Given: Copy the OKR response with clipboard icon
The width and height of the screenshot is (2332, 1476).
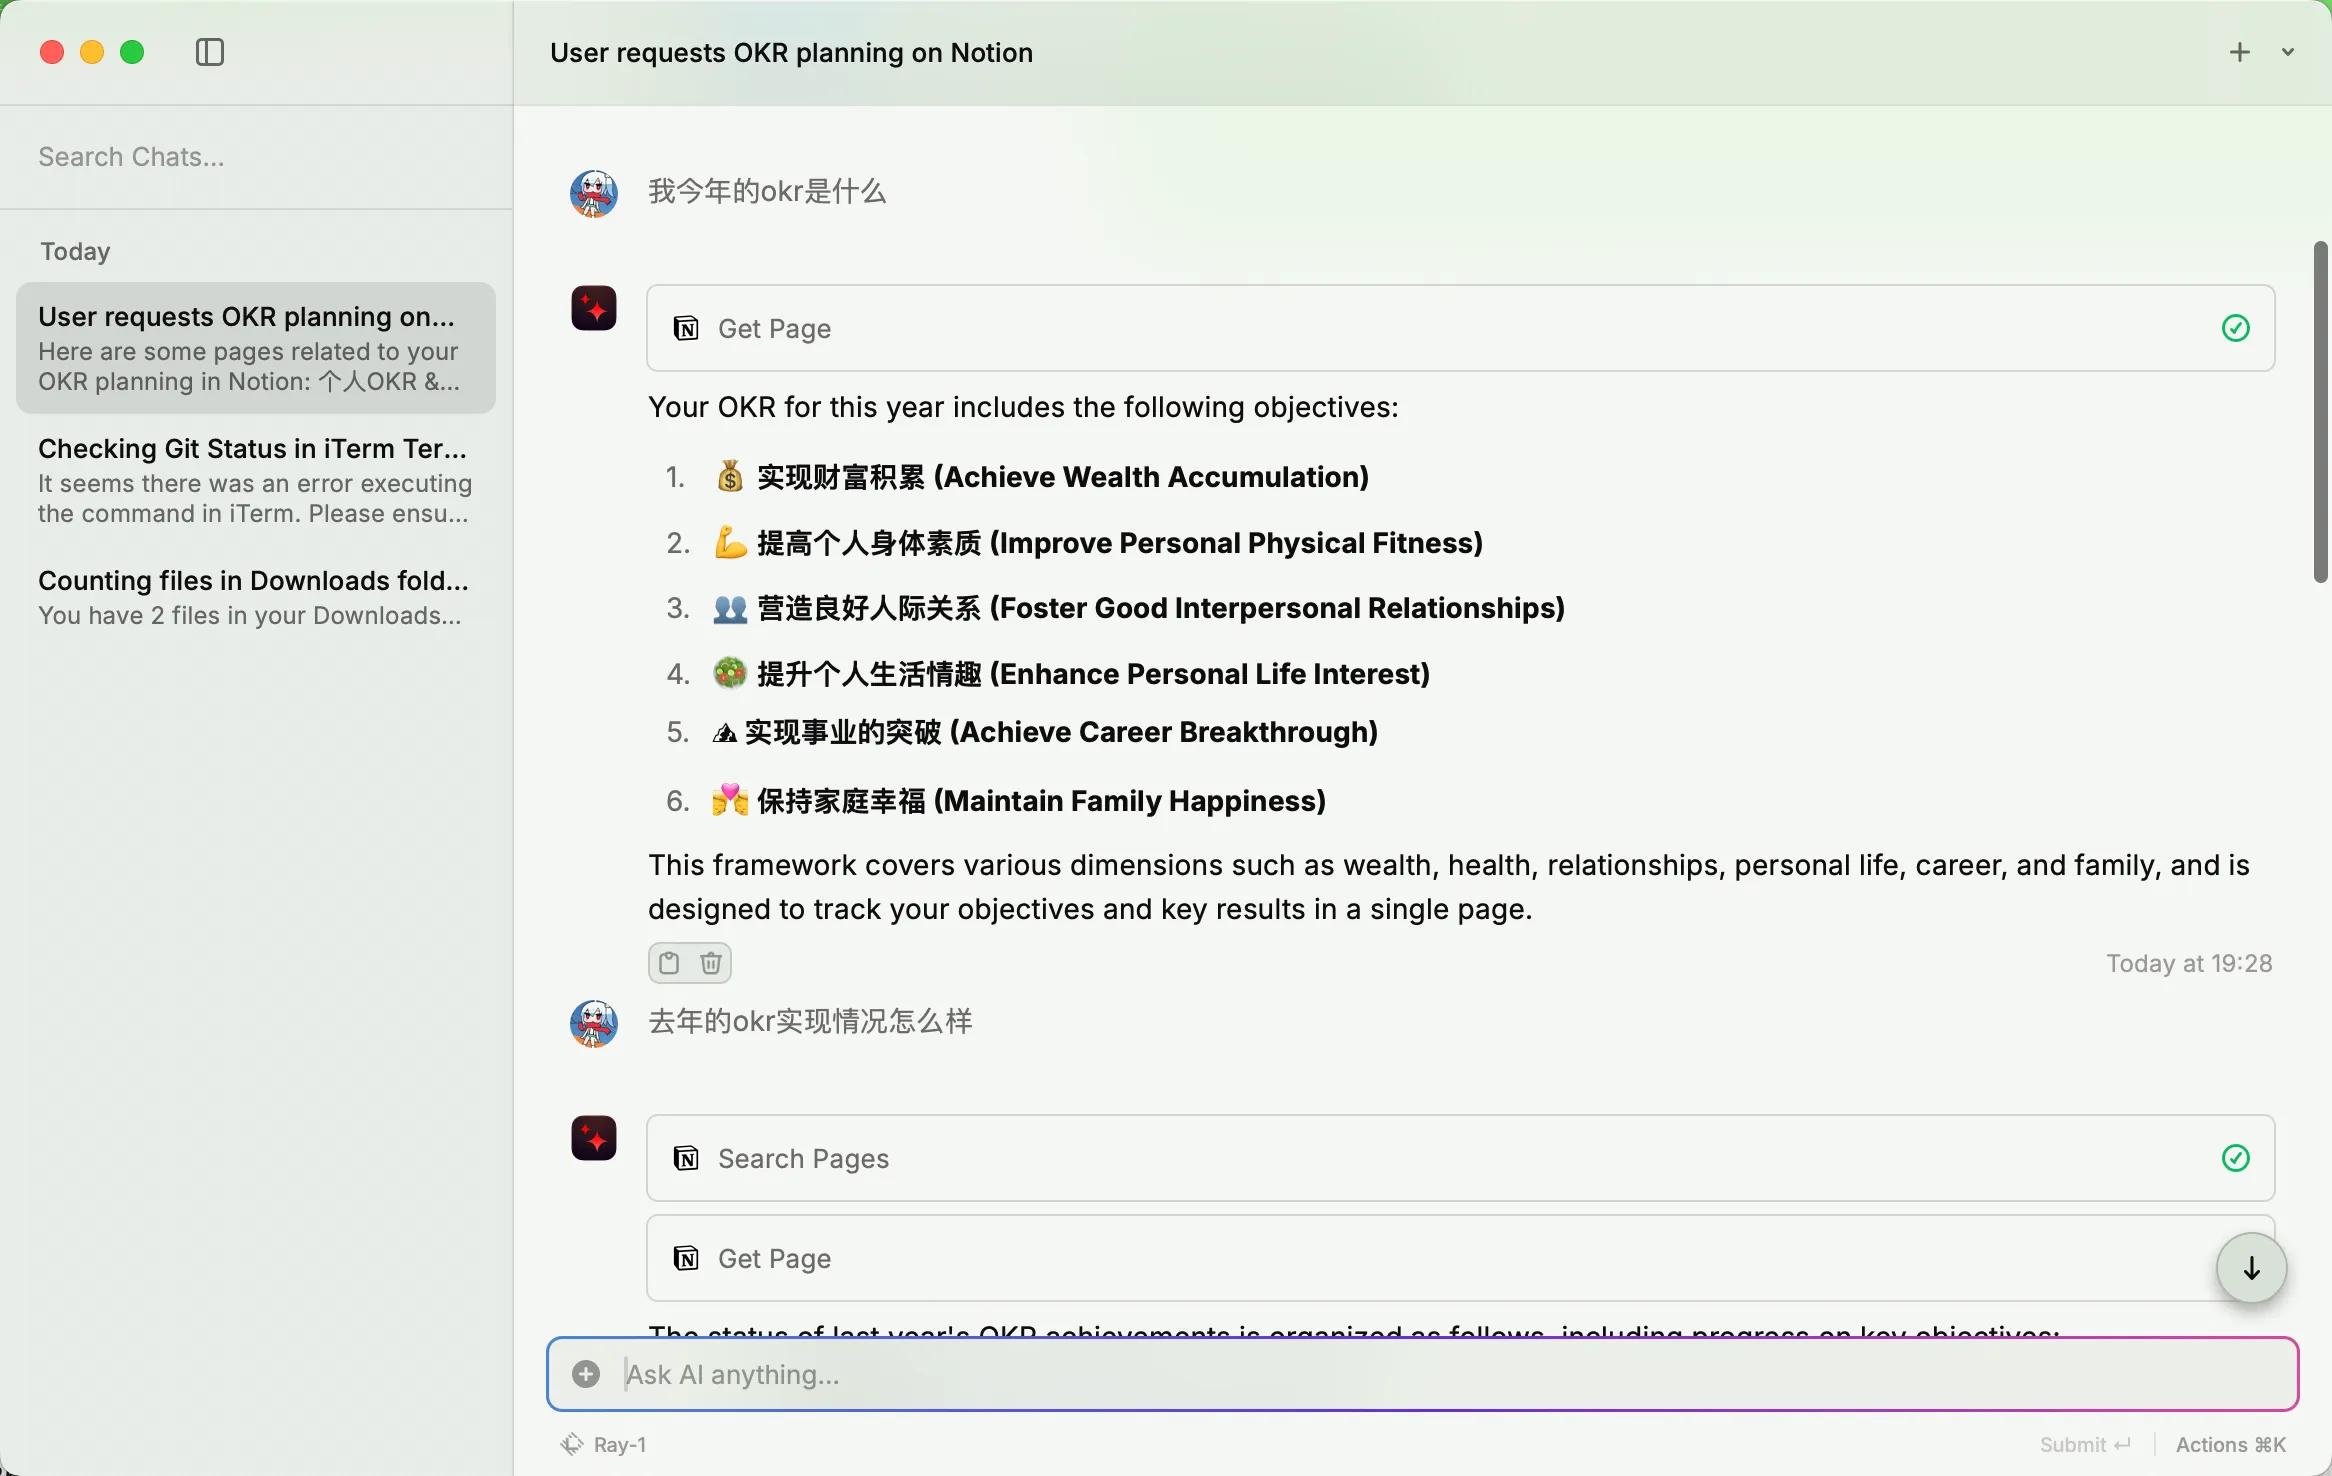Looking at the screenshot, I should coord(669,963).
